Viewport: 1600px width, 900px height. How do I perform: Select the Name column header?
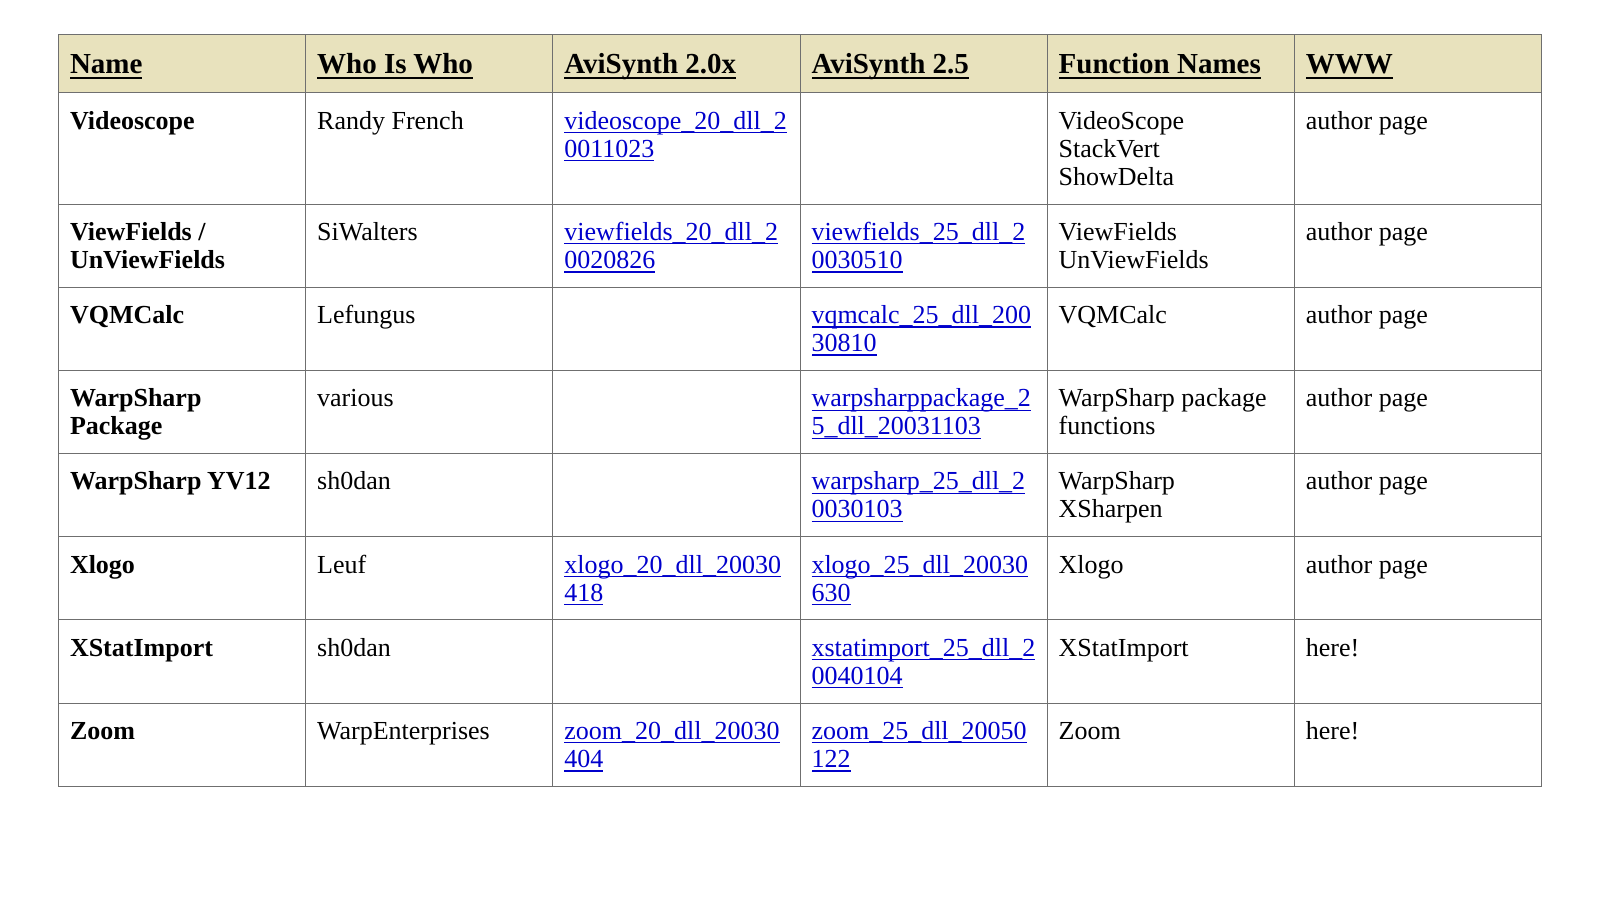[x=106, y=64]
